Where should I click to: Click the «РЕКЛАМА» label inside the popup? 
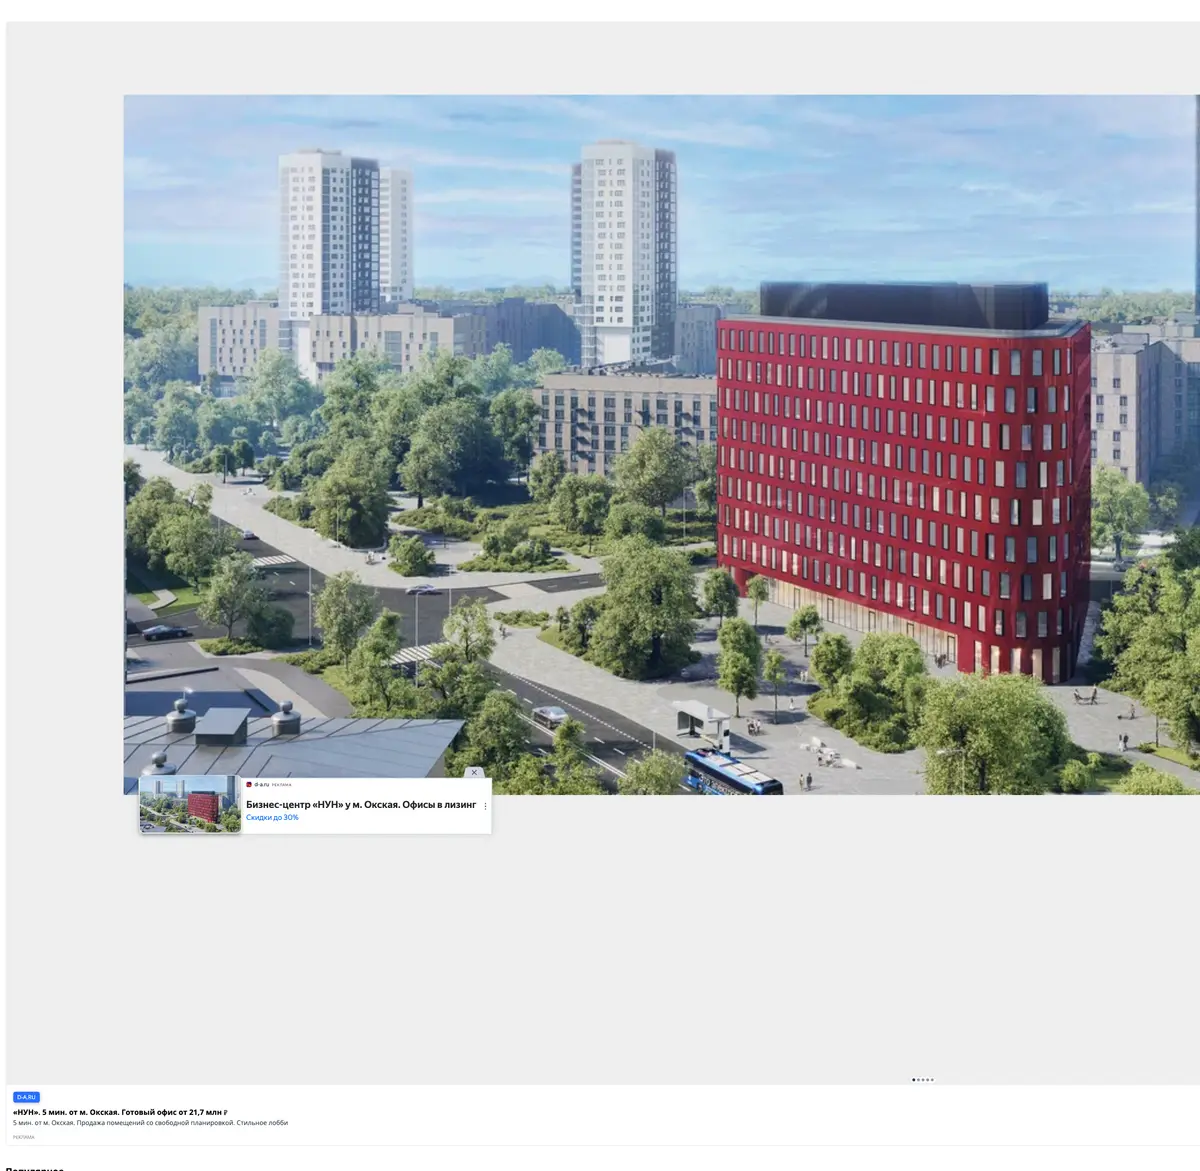tap(281, 785)
